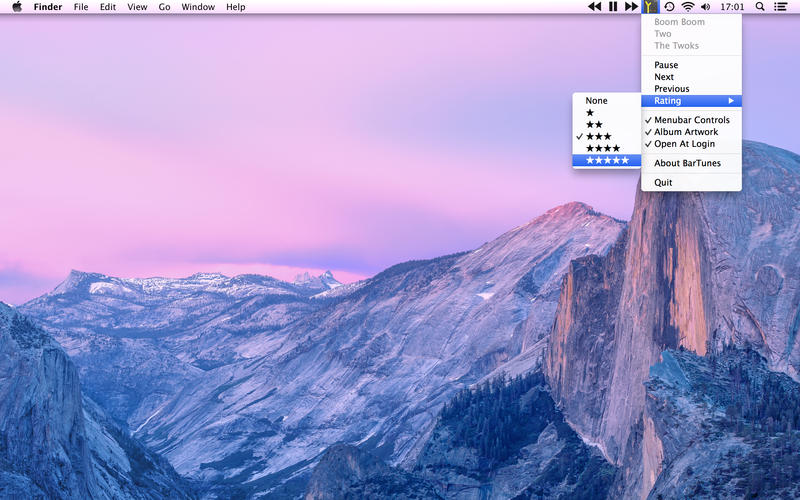The image size is (800, 500).
Task: Open Spotlight search magnifier icon
Action: tap(760, 7)
